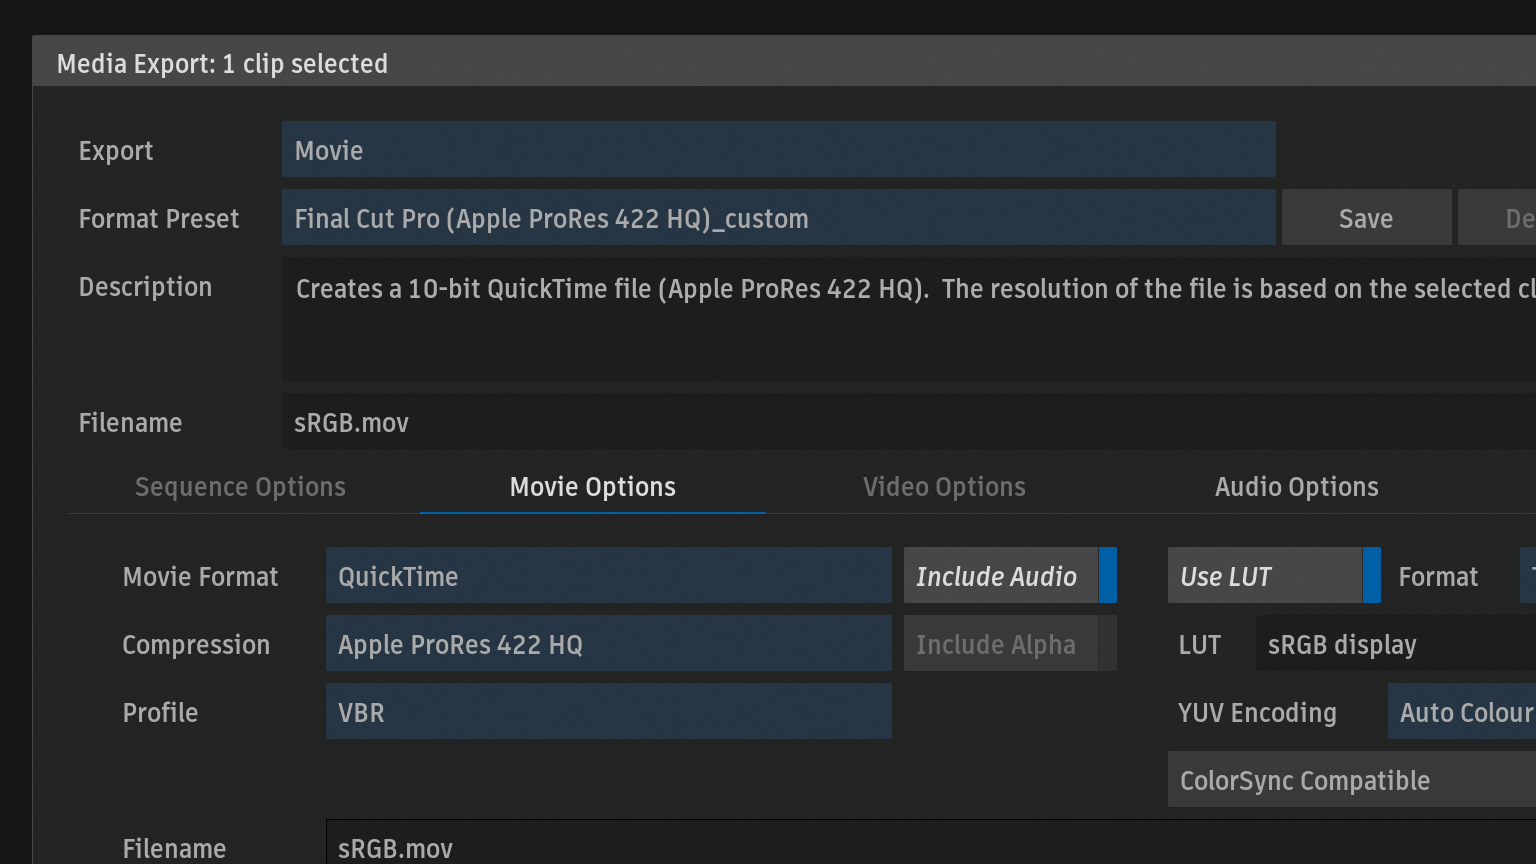Toggle the Include Alpha option

pos(1009,644)
